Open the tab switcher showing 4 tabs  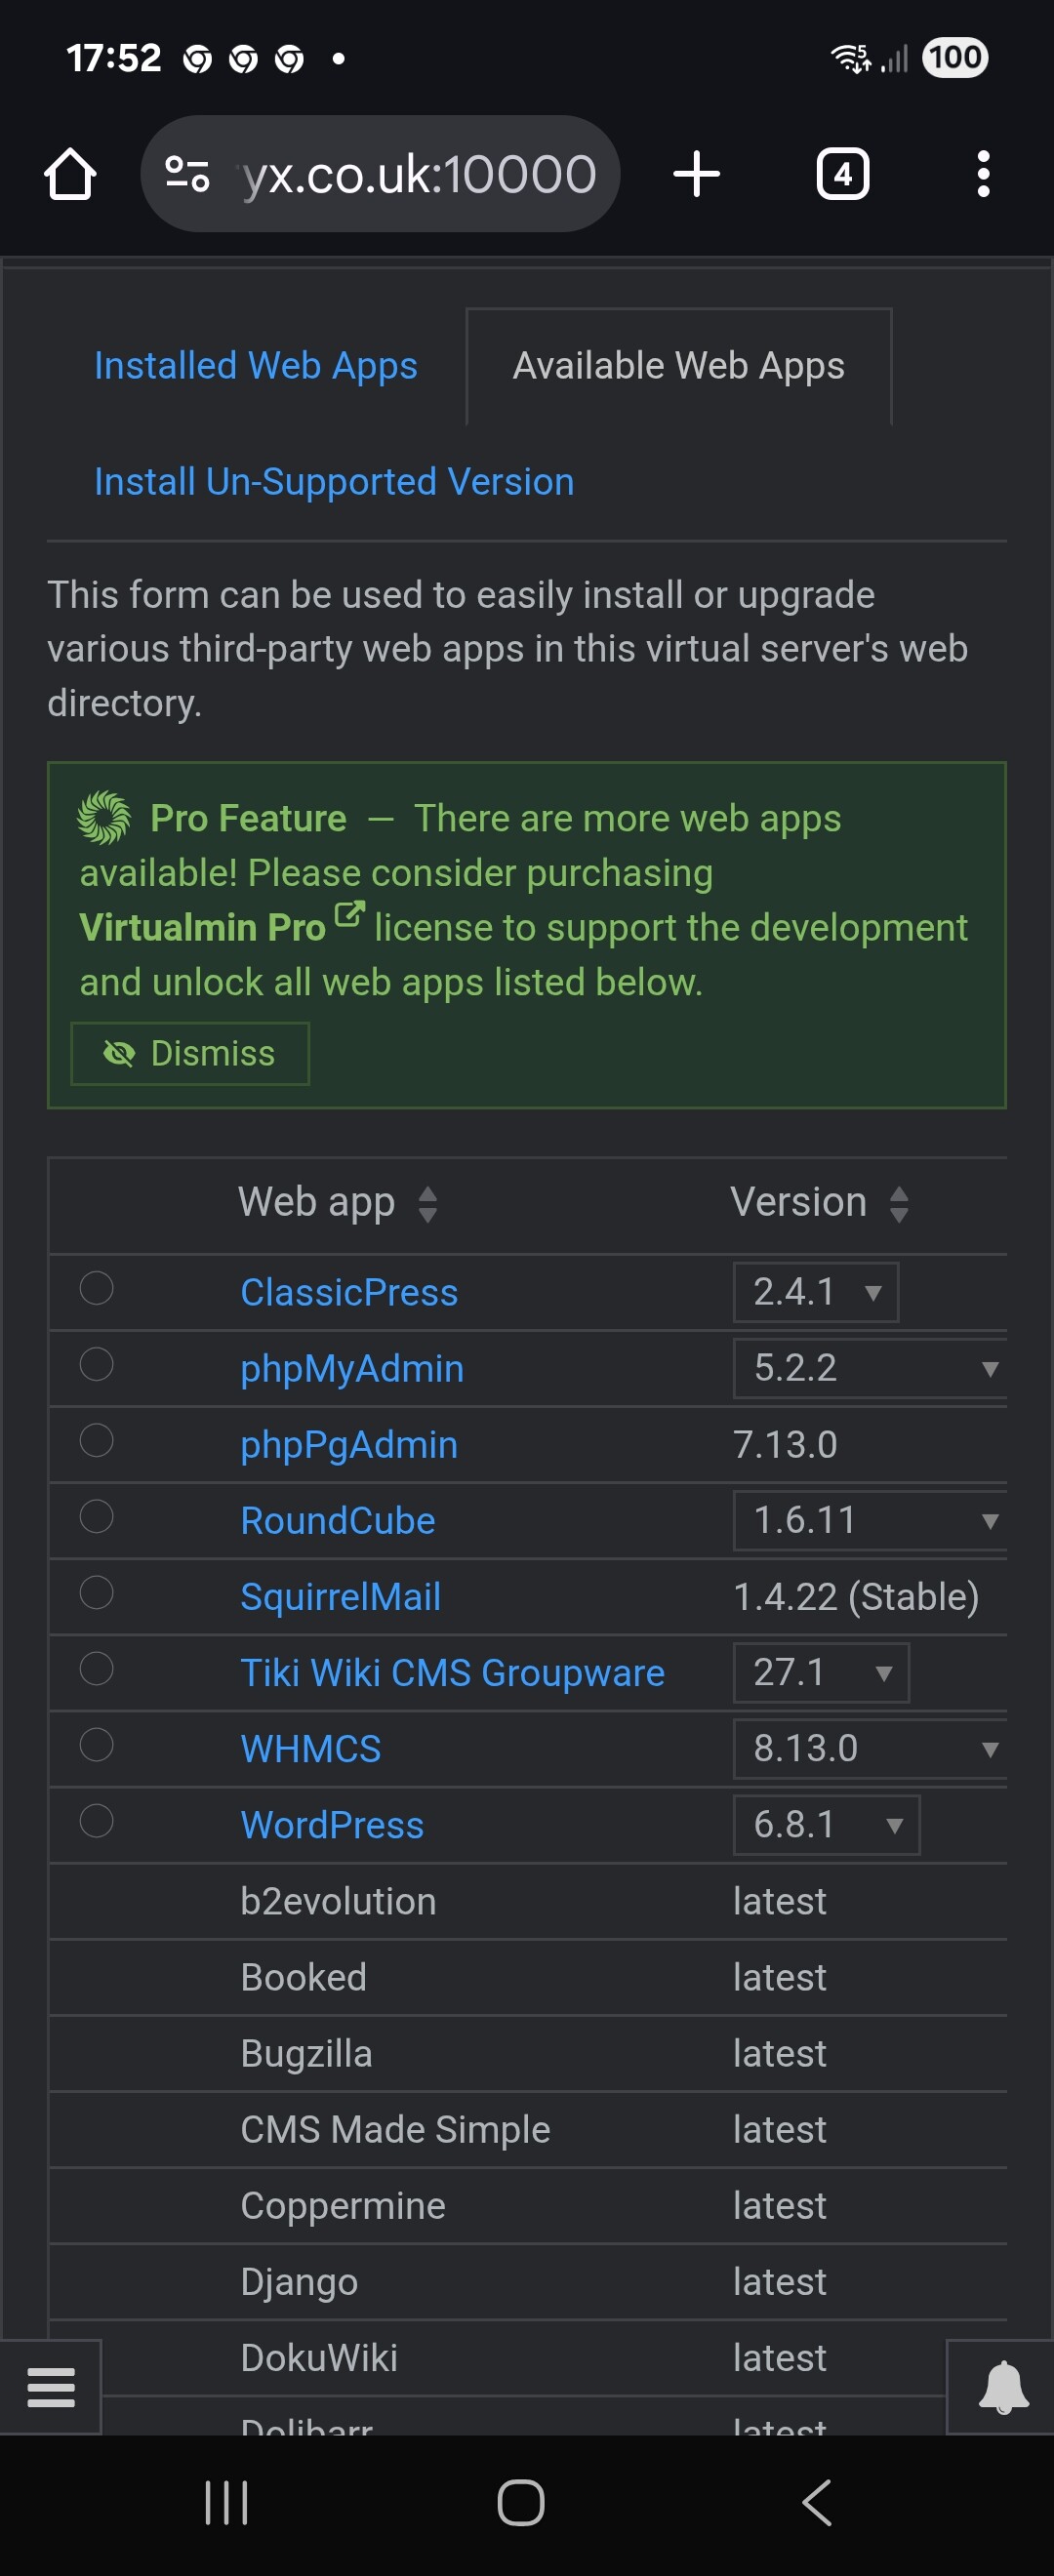pos(842,174)
